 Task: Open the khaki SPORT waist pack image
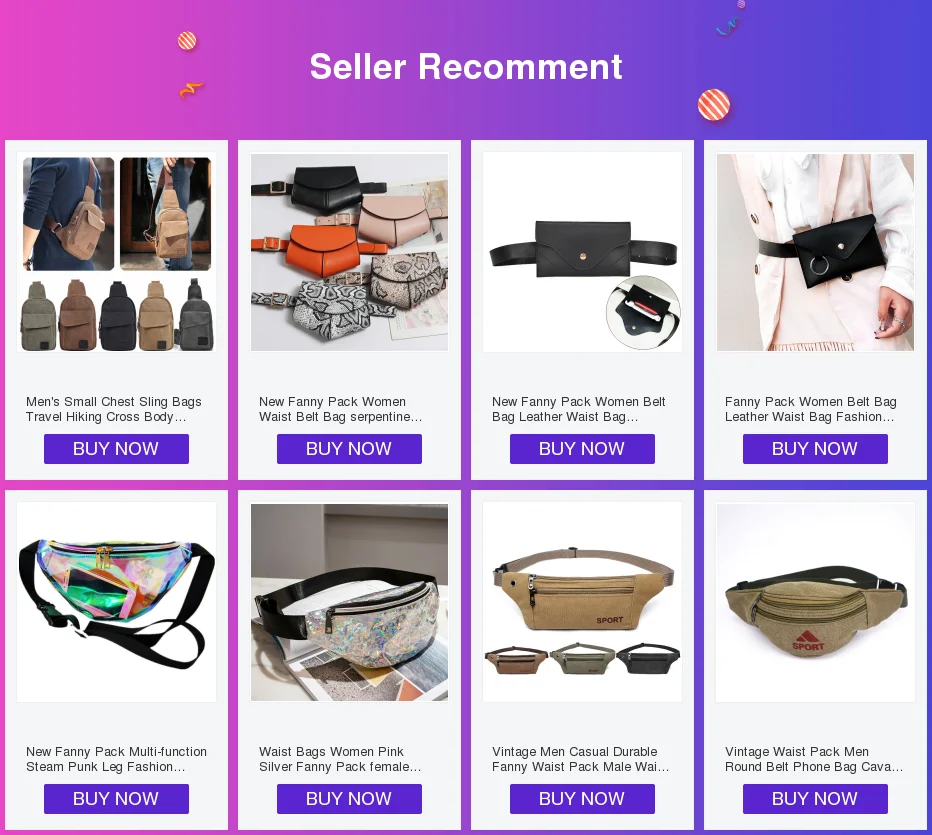pyautogui.click(x=582, y=602)
